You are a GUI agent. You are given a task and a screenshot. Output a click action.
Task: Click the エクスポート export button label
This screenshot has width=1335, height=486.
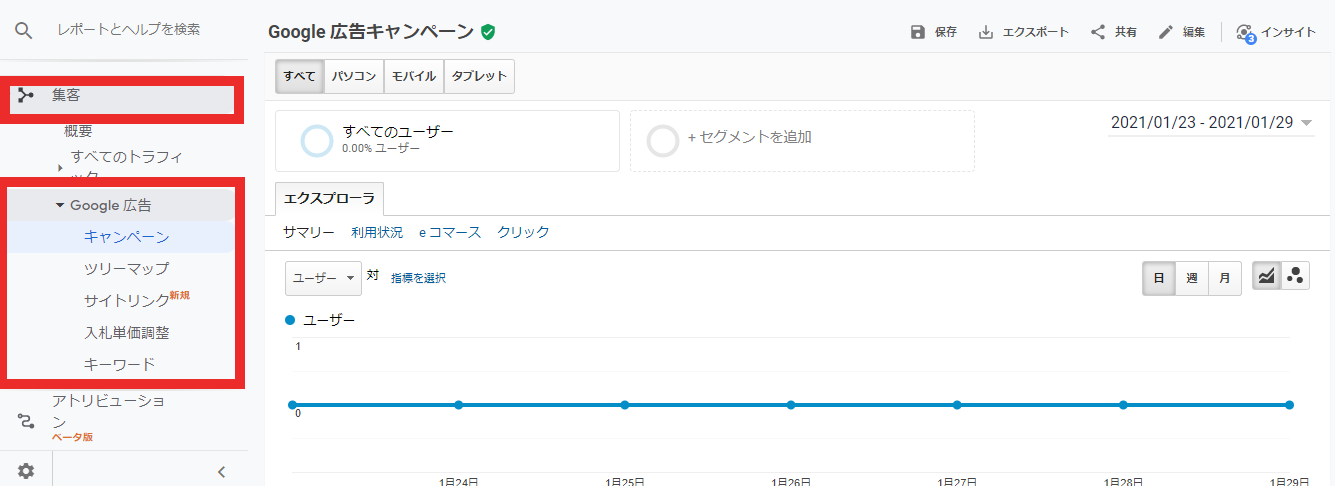point(1036,32)
